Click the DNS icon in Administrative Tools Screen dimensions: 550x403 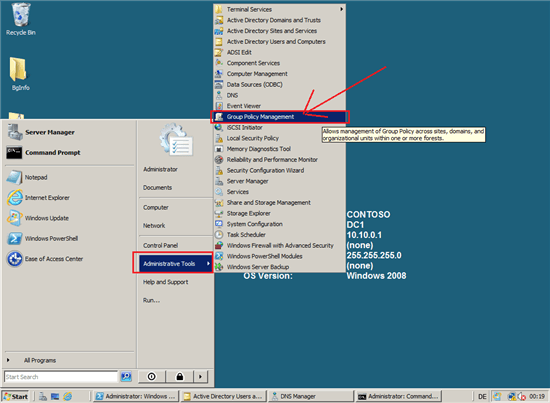point(219,95)
